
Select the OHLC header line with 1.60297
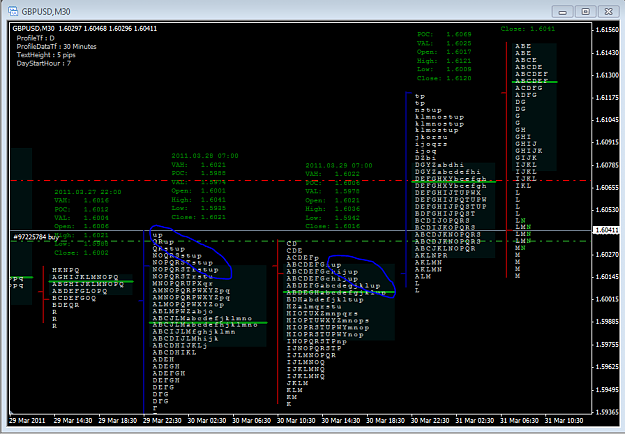85,29
